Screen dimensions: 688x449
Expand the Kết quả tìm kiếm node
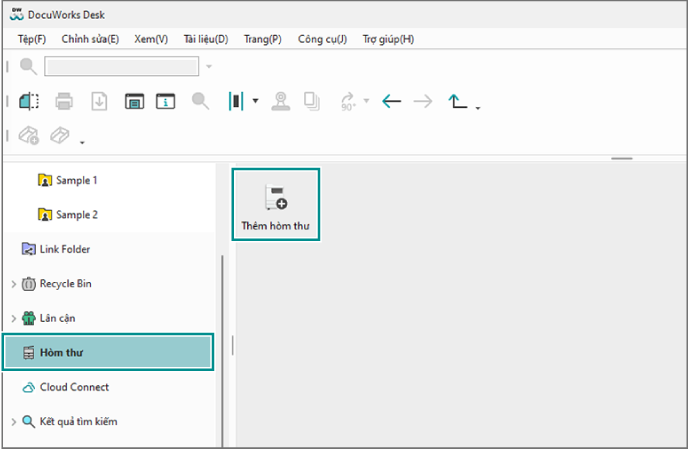[x=13, y=422]
